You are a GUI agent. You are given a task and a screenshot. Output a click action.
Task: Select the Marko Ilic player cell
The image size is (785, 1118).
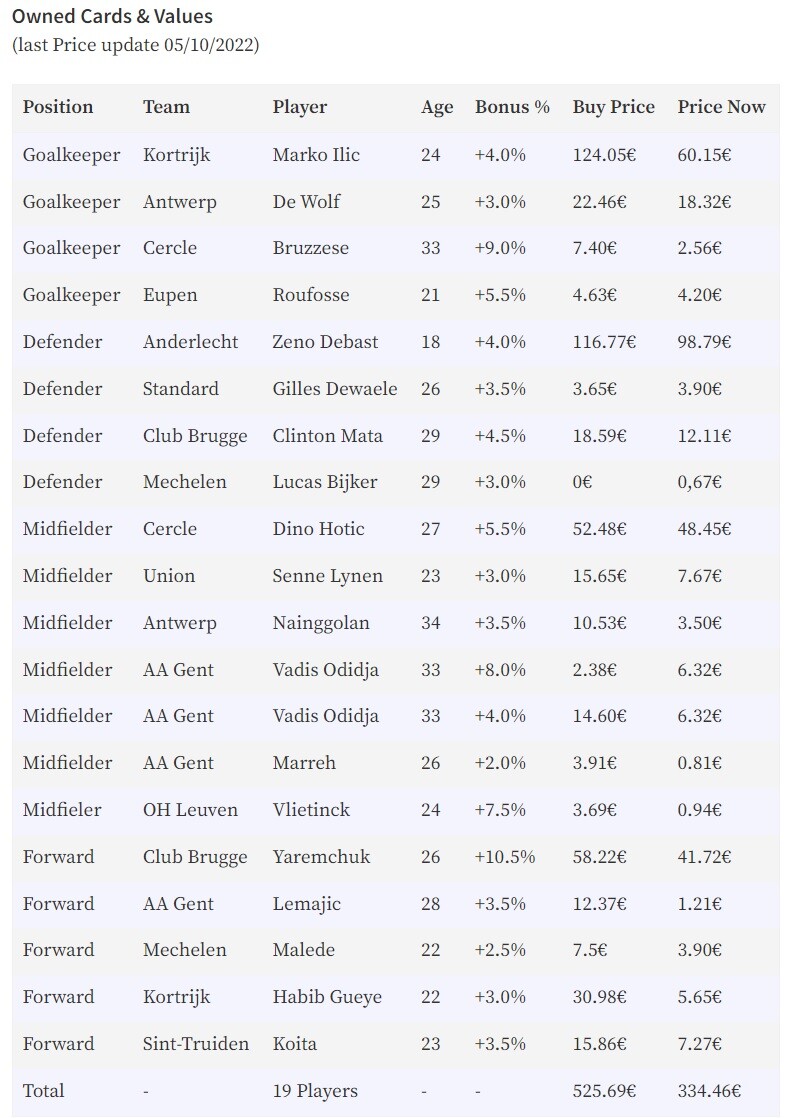(316, 155)
